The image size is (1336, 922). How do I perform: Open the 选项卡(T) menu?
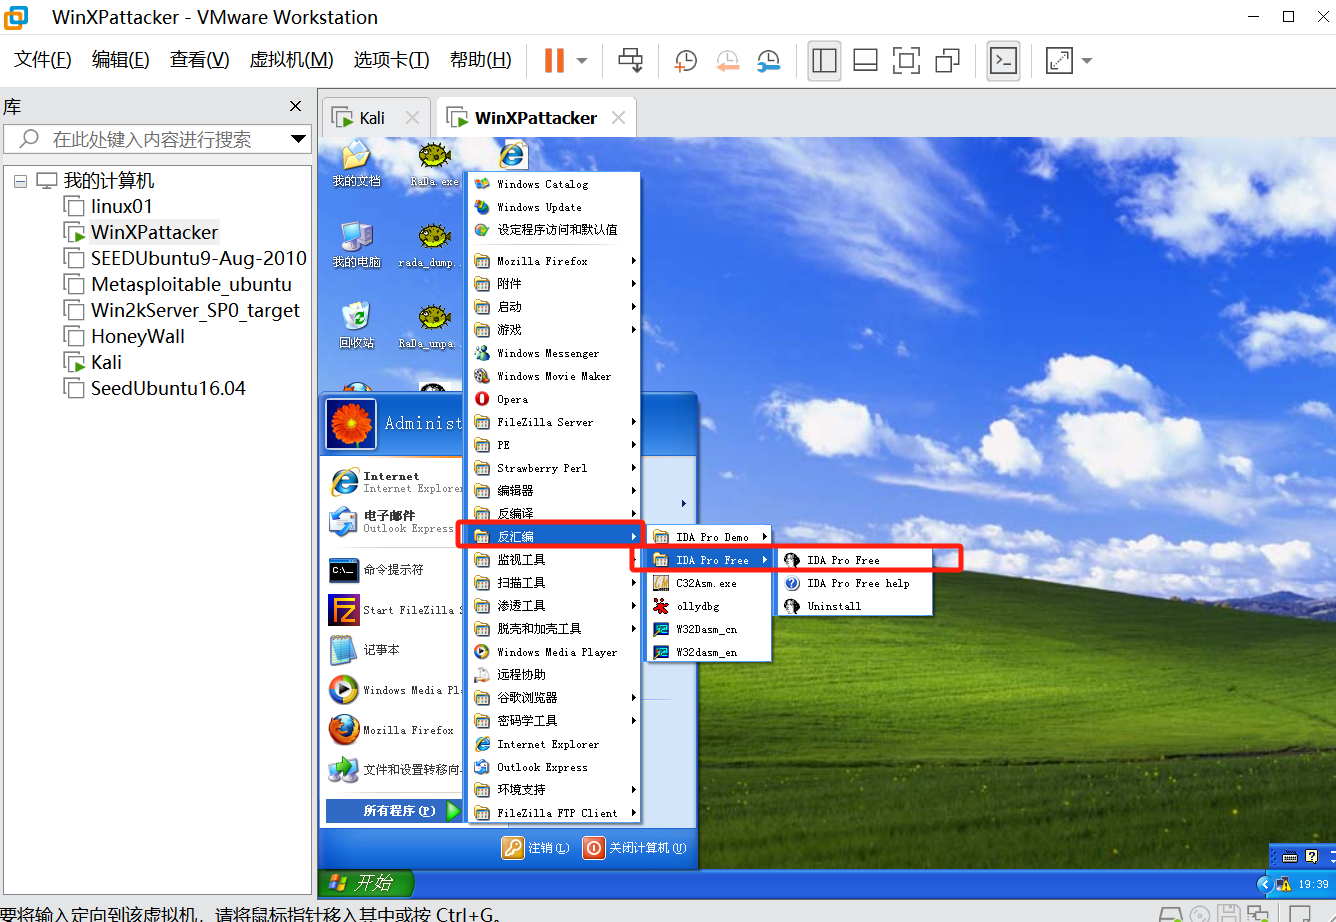tap(391, 60)
